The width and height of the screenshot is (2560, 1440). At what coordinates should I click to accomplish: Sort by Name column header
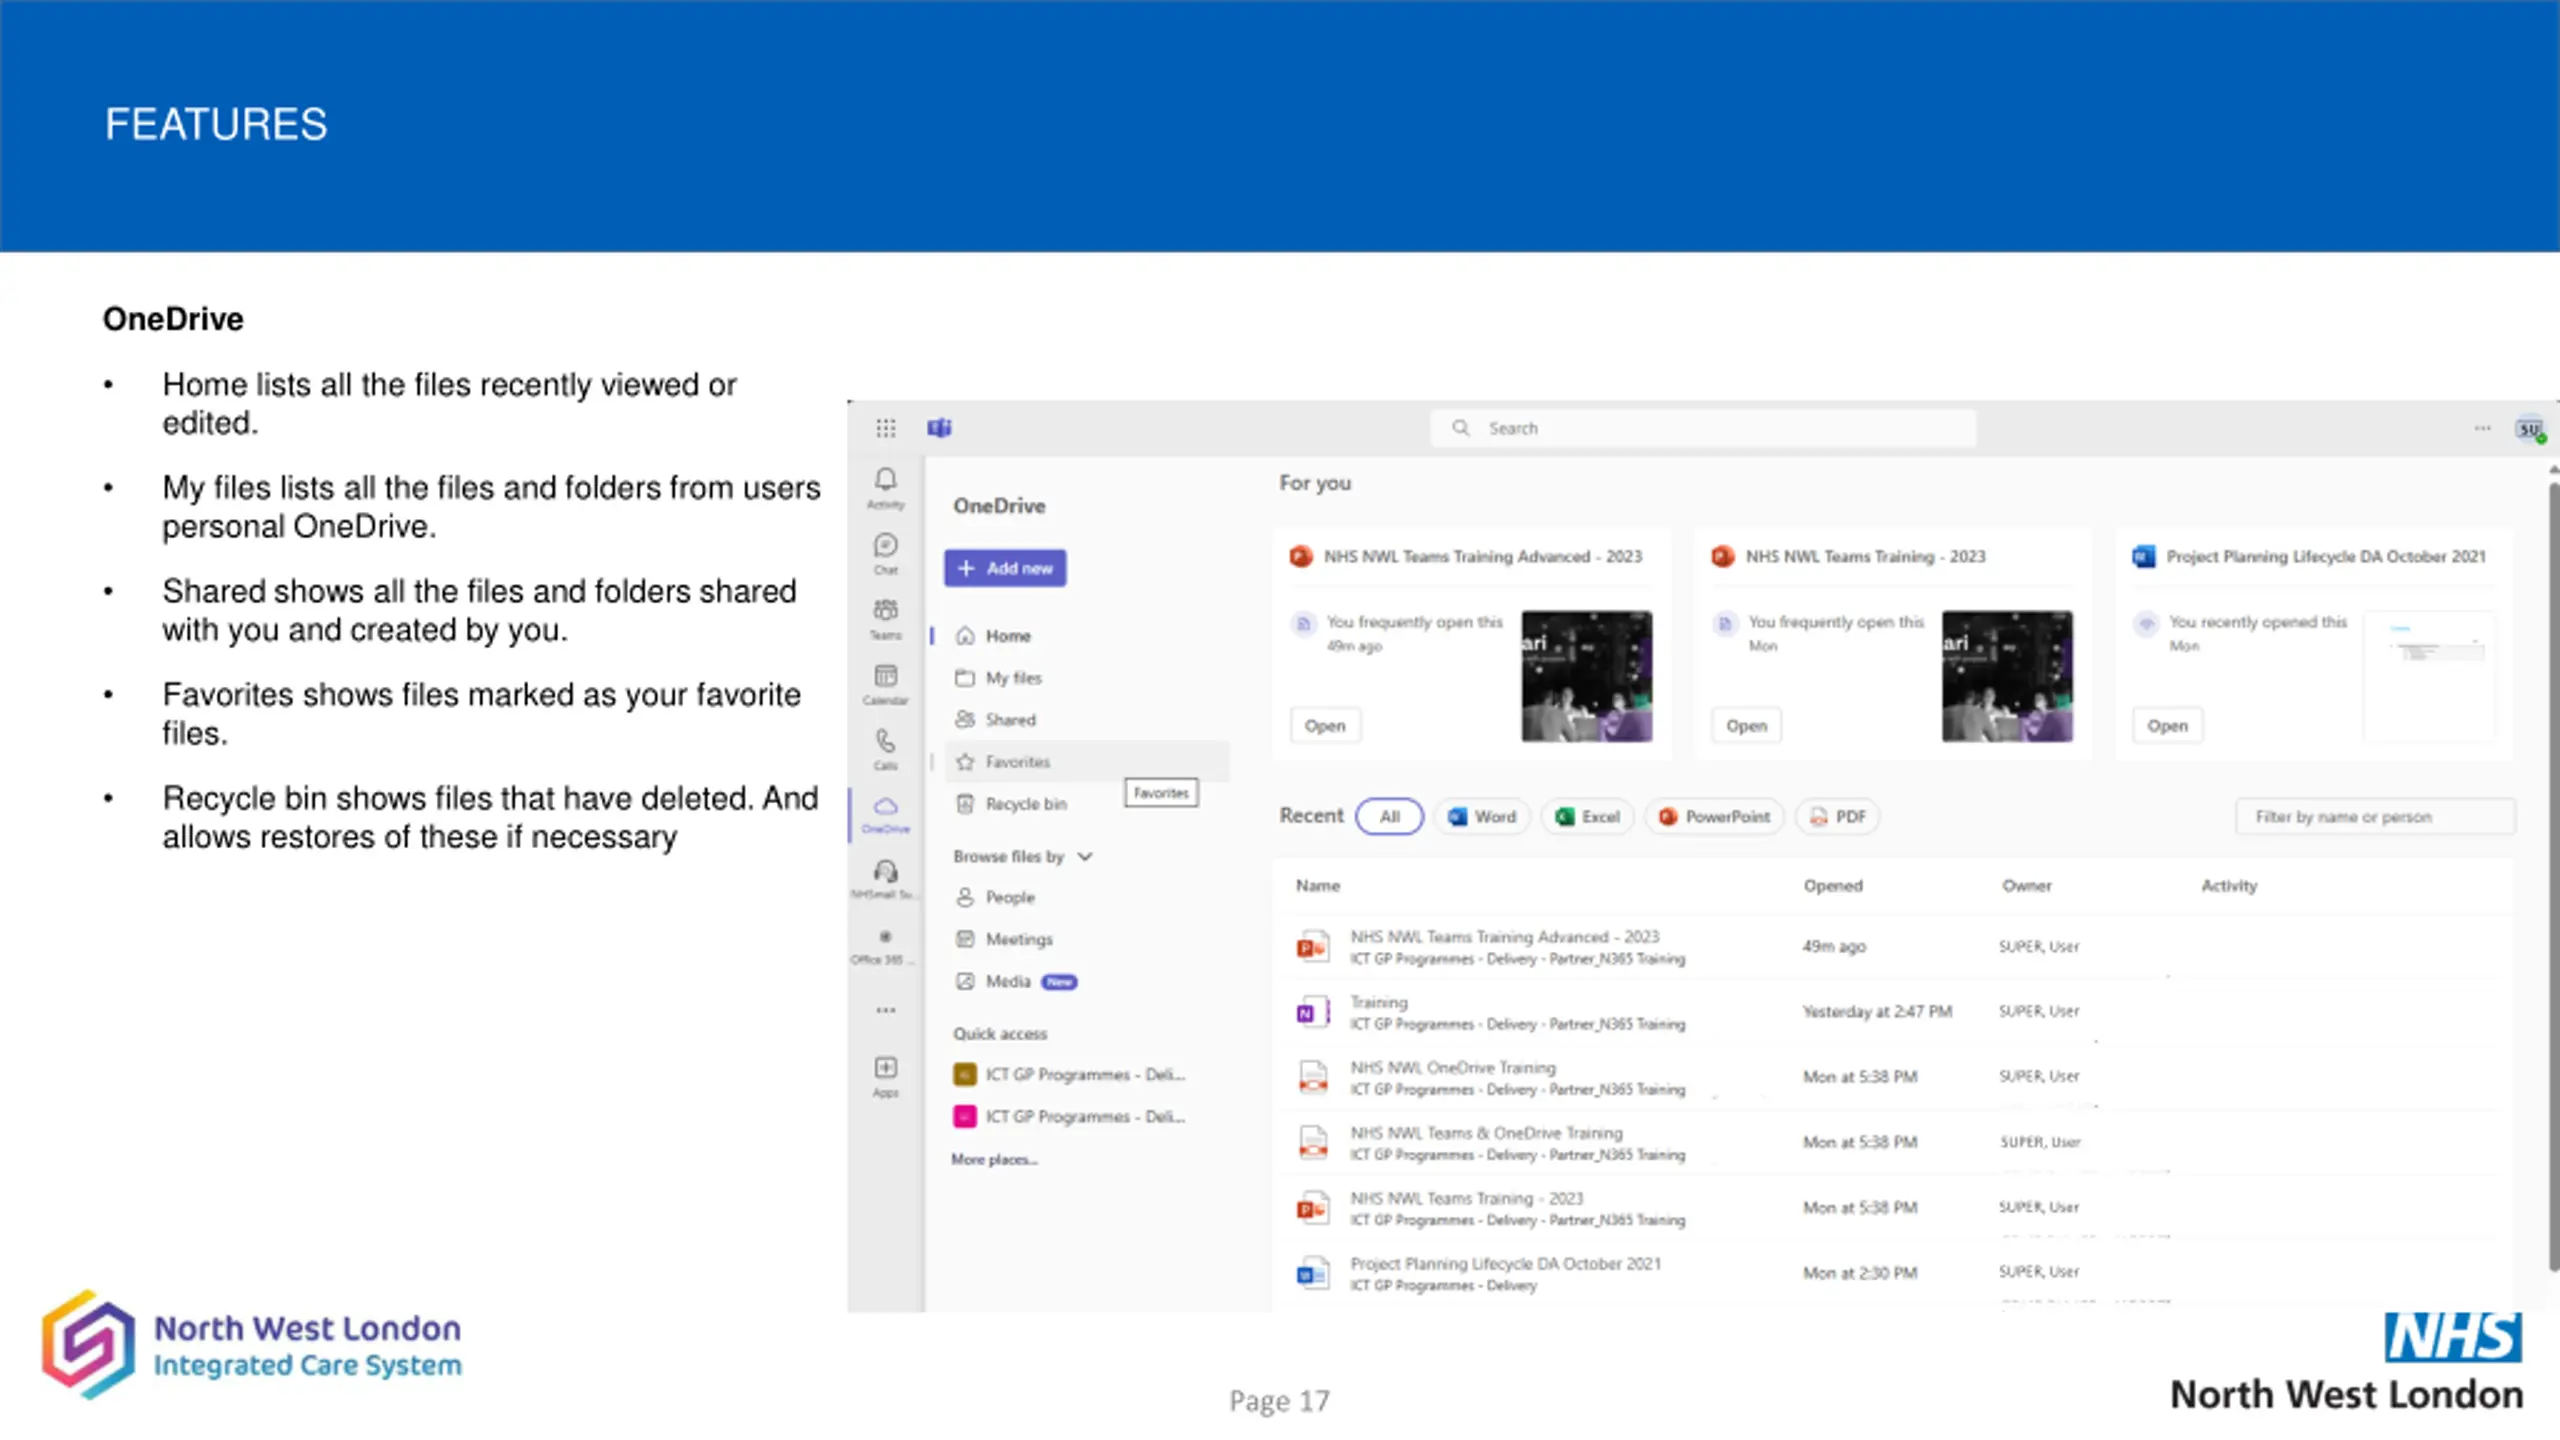1318,886
